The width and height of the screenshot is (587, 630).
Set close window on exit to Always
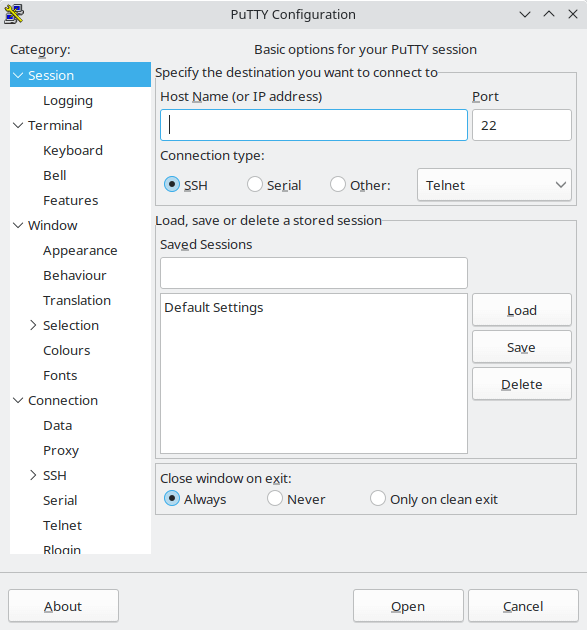172,499
